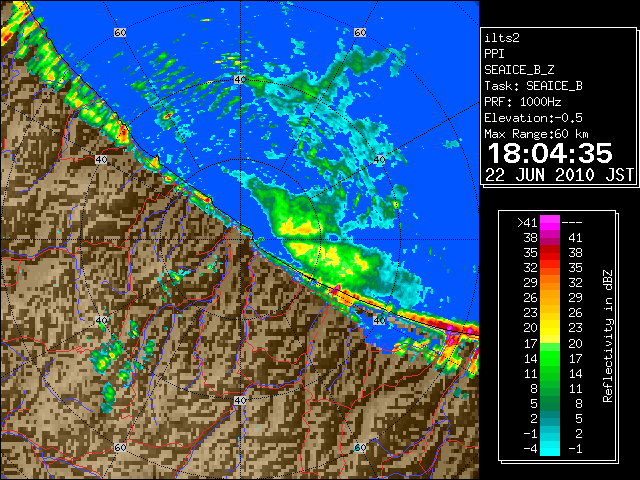Select the '22 JUN 2010 JST' date
This screenshot has width=640, height=480.
point(560,175)
